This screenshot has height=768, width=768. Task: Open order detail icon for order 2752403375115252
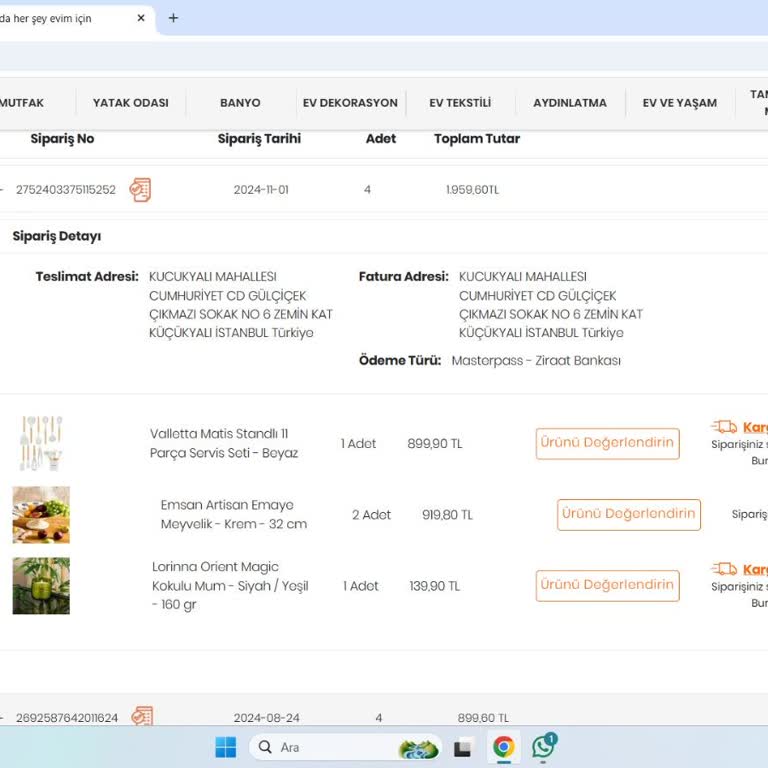pos(141,190)
